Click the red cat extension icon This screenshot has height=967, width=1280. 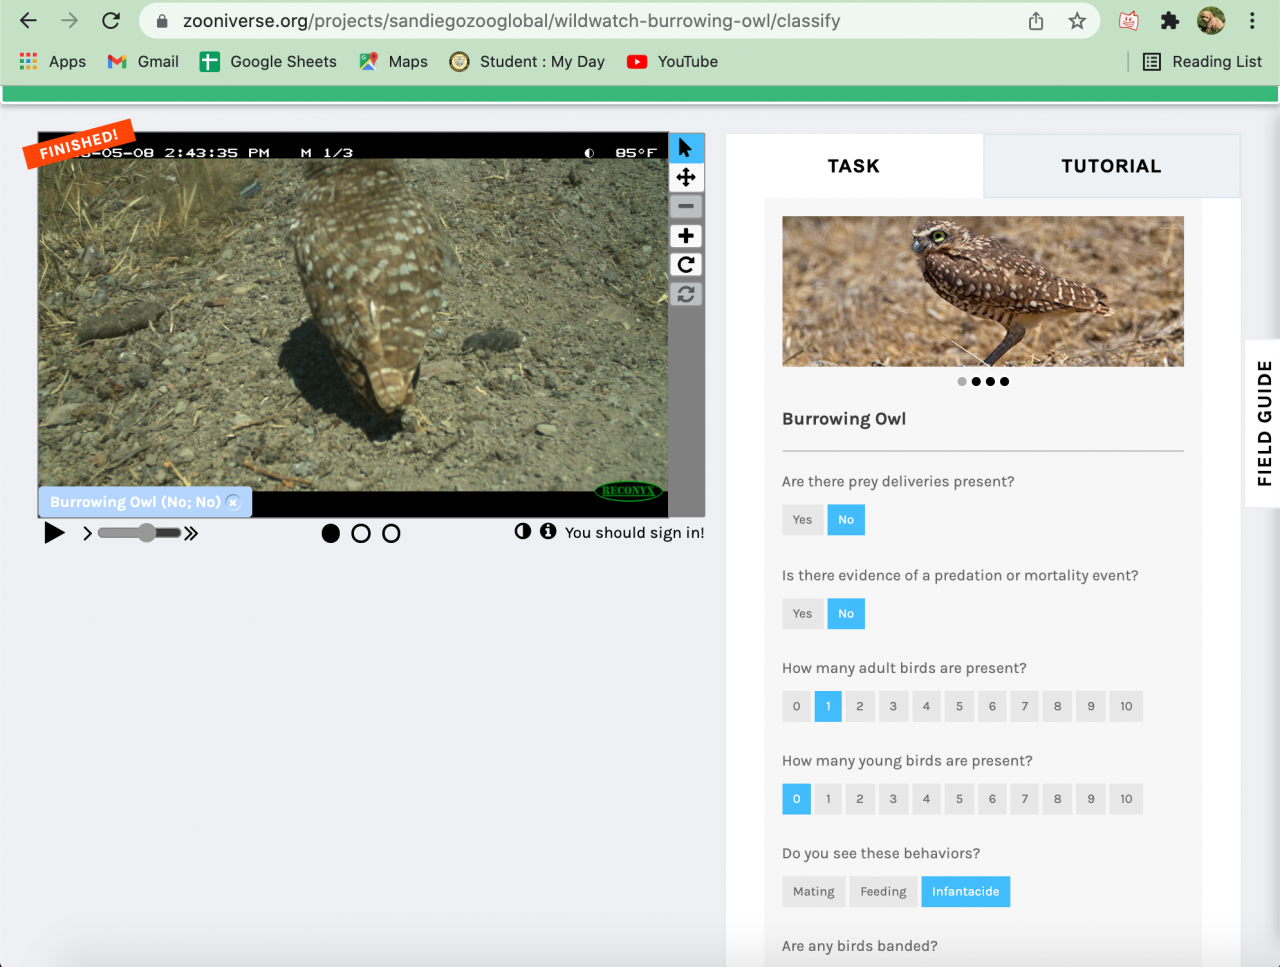[1129, 20]
